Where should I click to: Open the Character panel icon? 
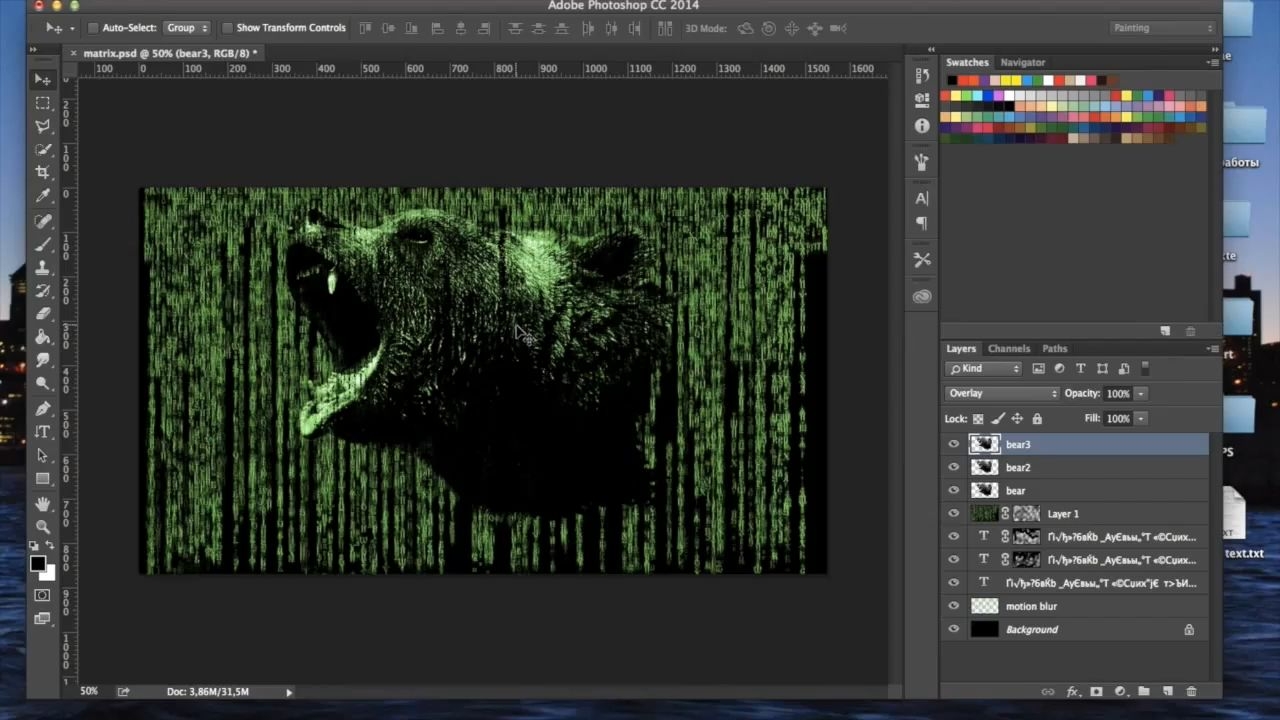click(x=922, y=198)
